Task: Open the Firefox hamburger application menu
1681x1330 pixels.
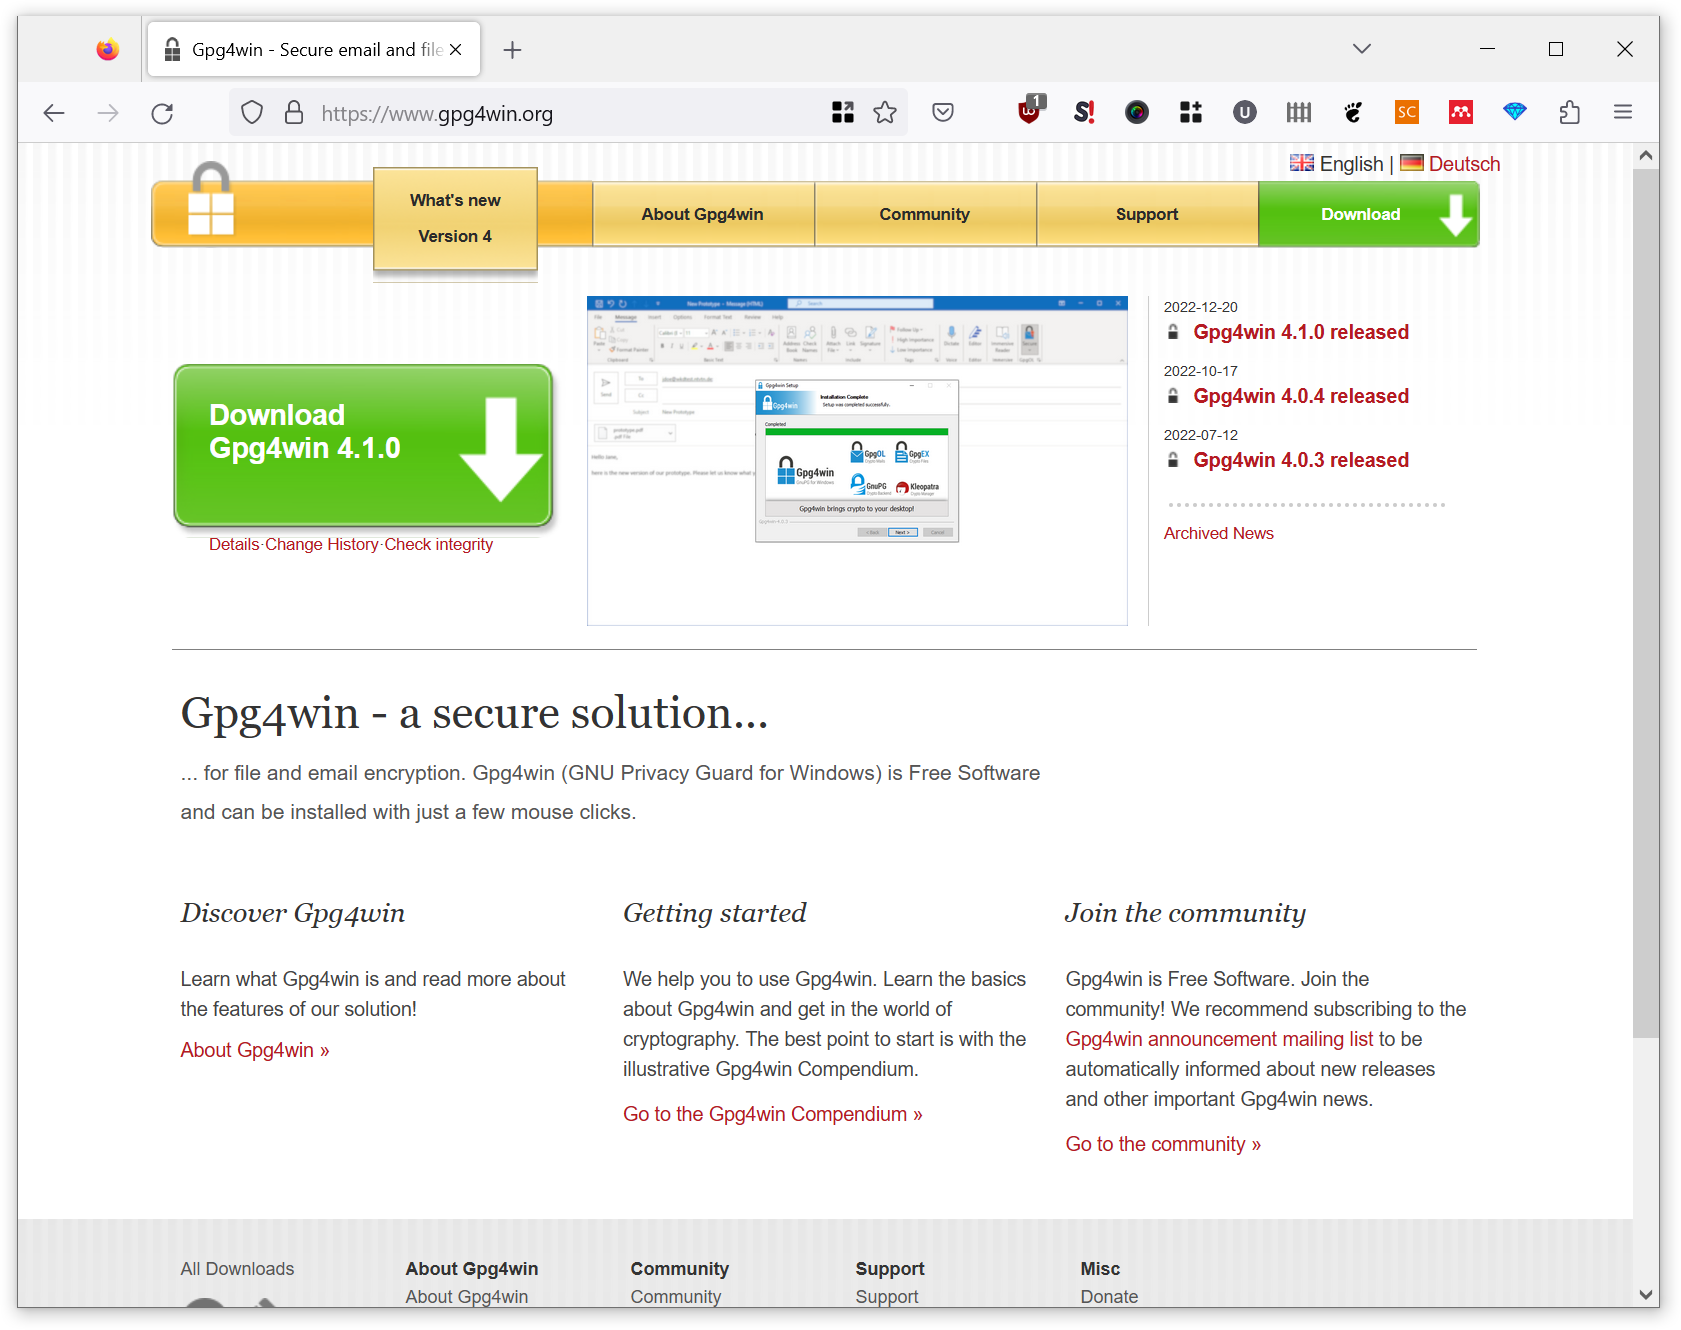Action: click(x=1623, y=112)
